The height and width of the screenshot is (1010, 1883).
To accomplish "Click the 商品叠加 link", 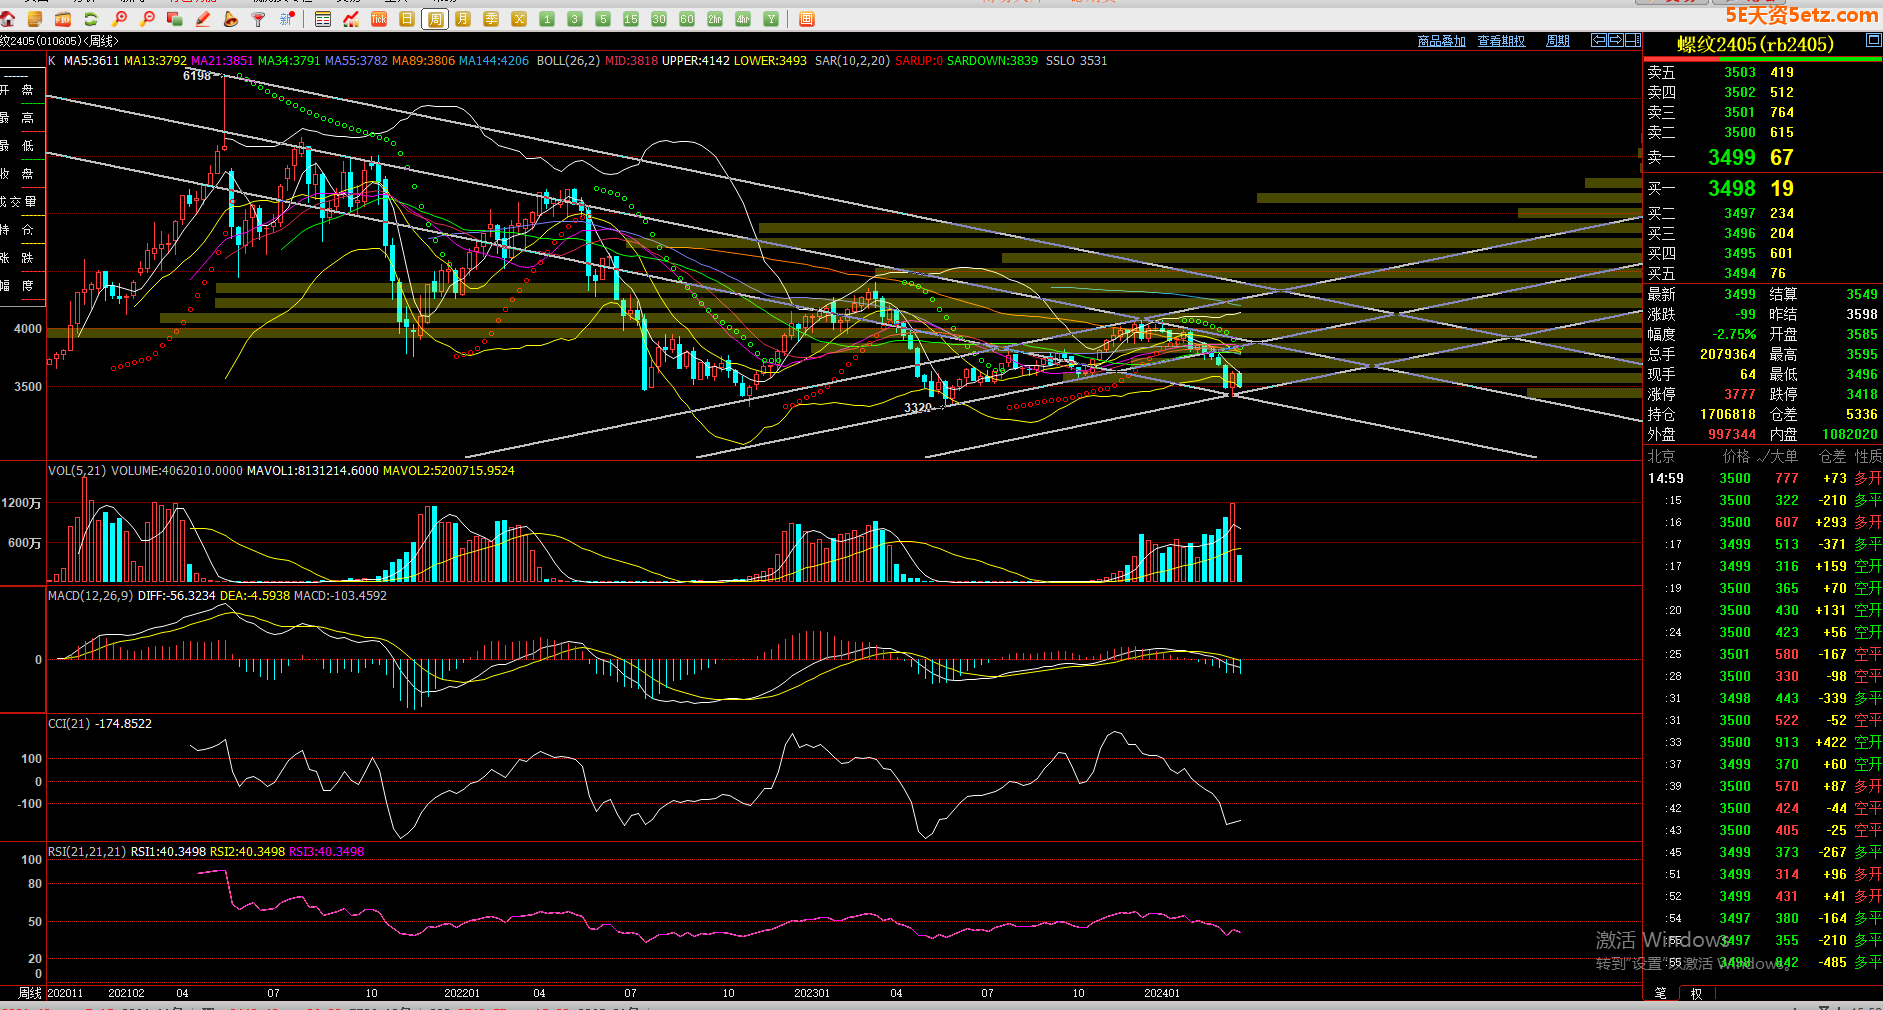I will point(1441,41).
